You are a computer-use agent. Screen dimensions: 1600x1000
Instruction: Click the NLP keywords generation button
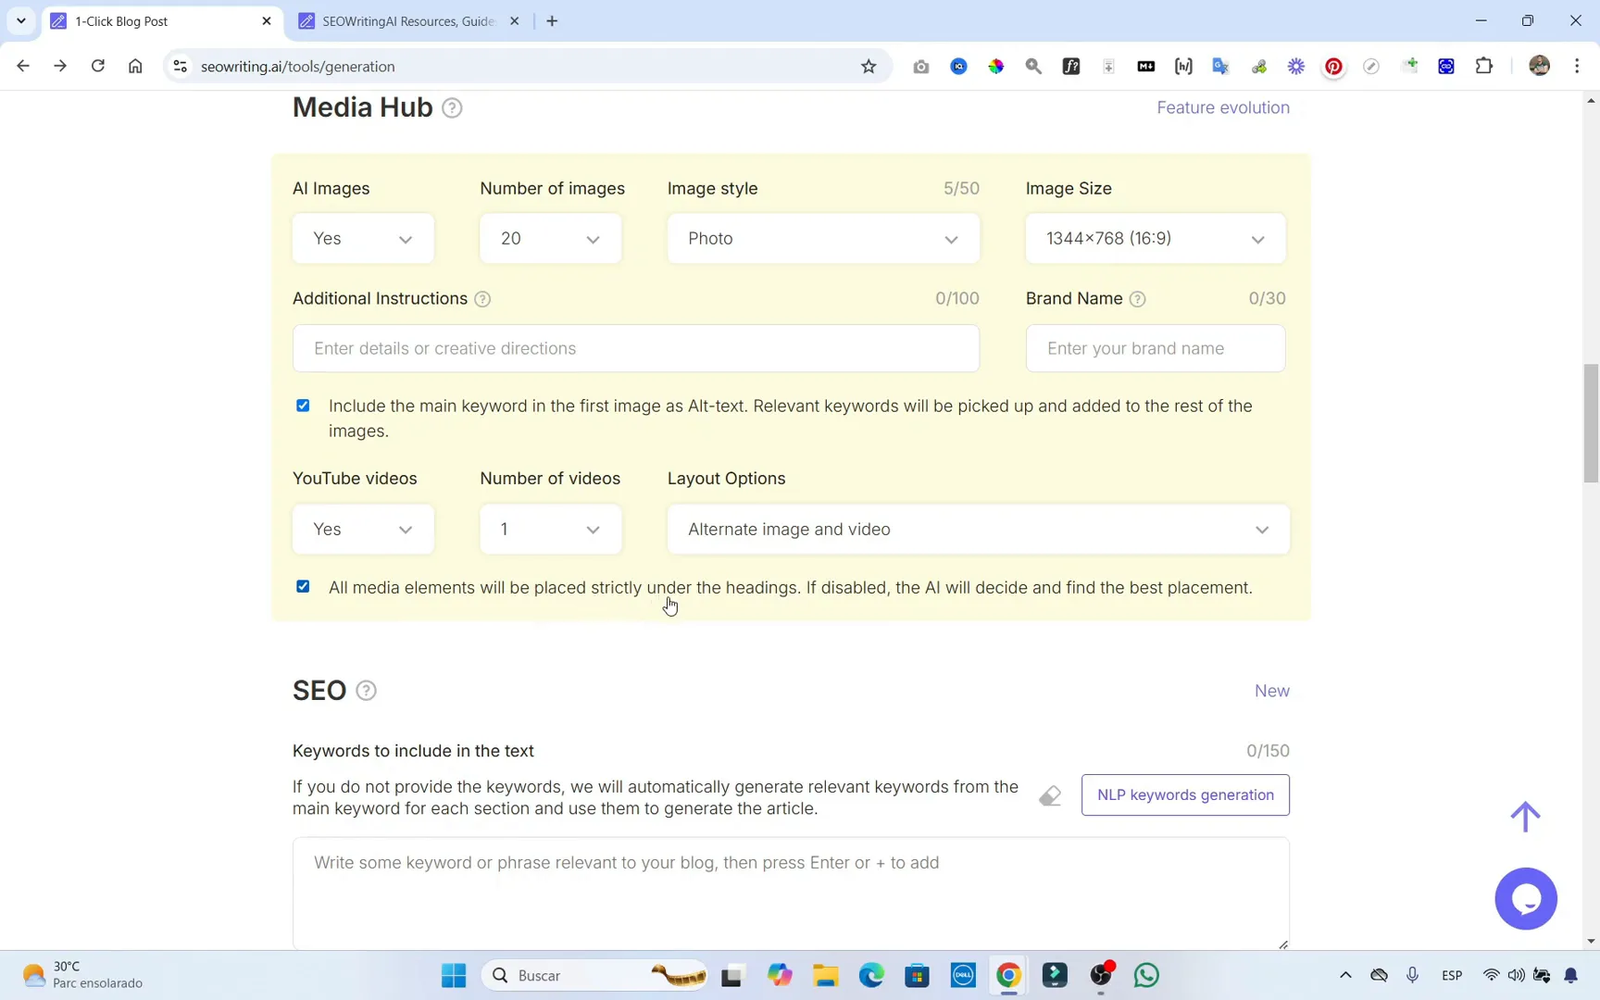(1185, 794)
